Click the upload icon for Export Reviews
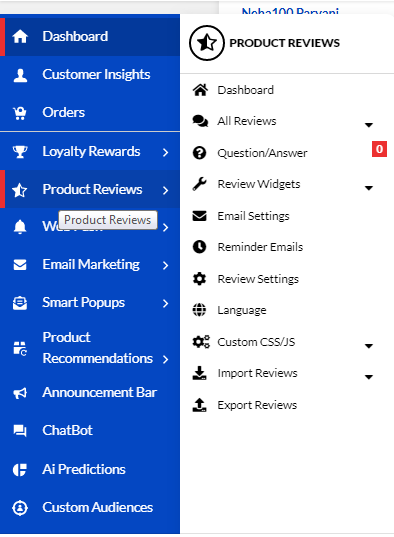Viewport: 394px width, 537px height. coord(199,405)
